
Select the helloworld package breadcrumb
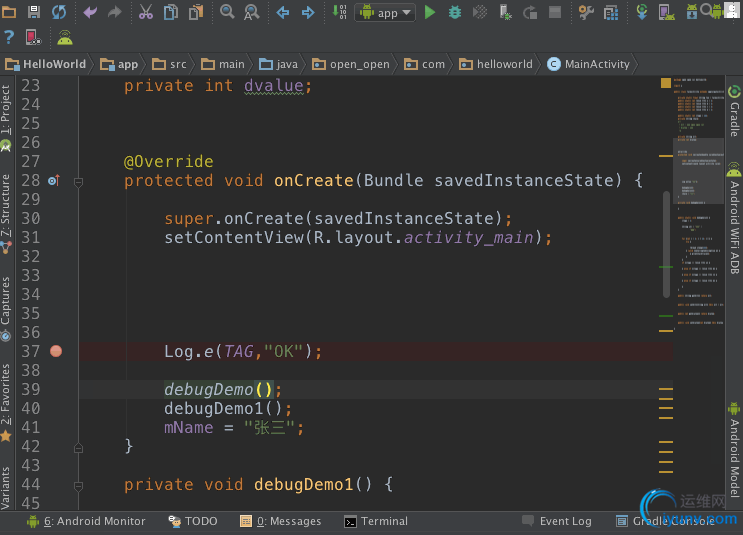pos(496,64)
